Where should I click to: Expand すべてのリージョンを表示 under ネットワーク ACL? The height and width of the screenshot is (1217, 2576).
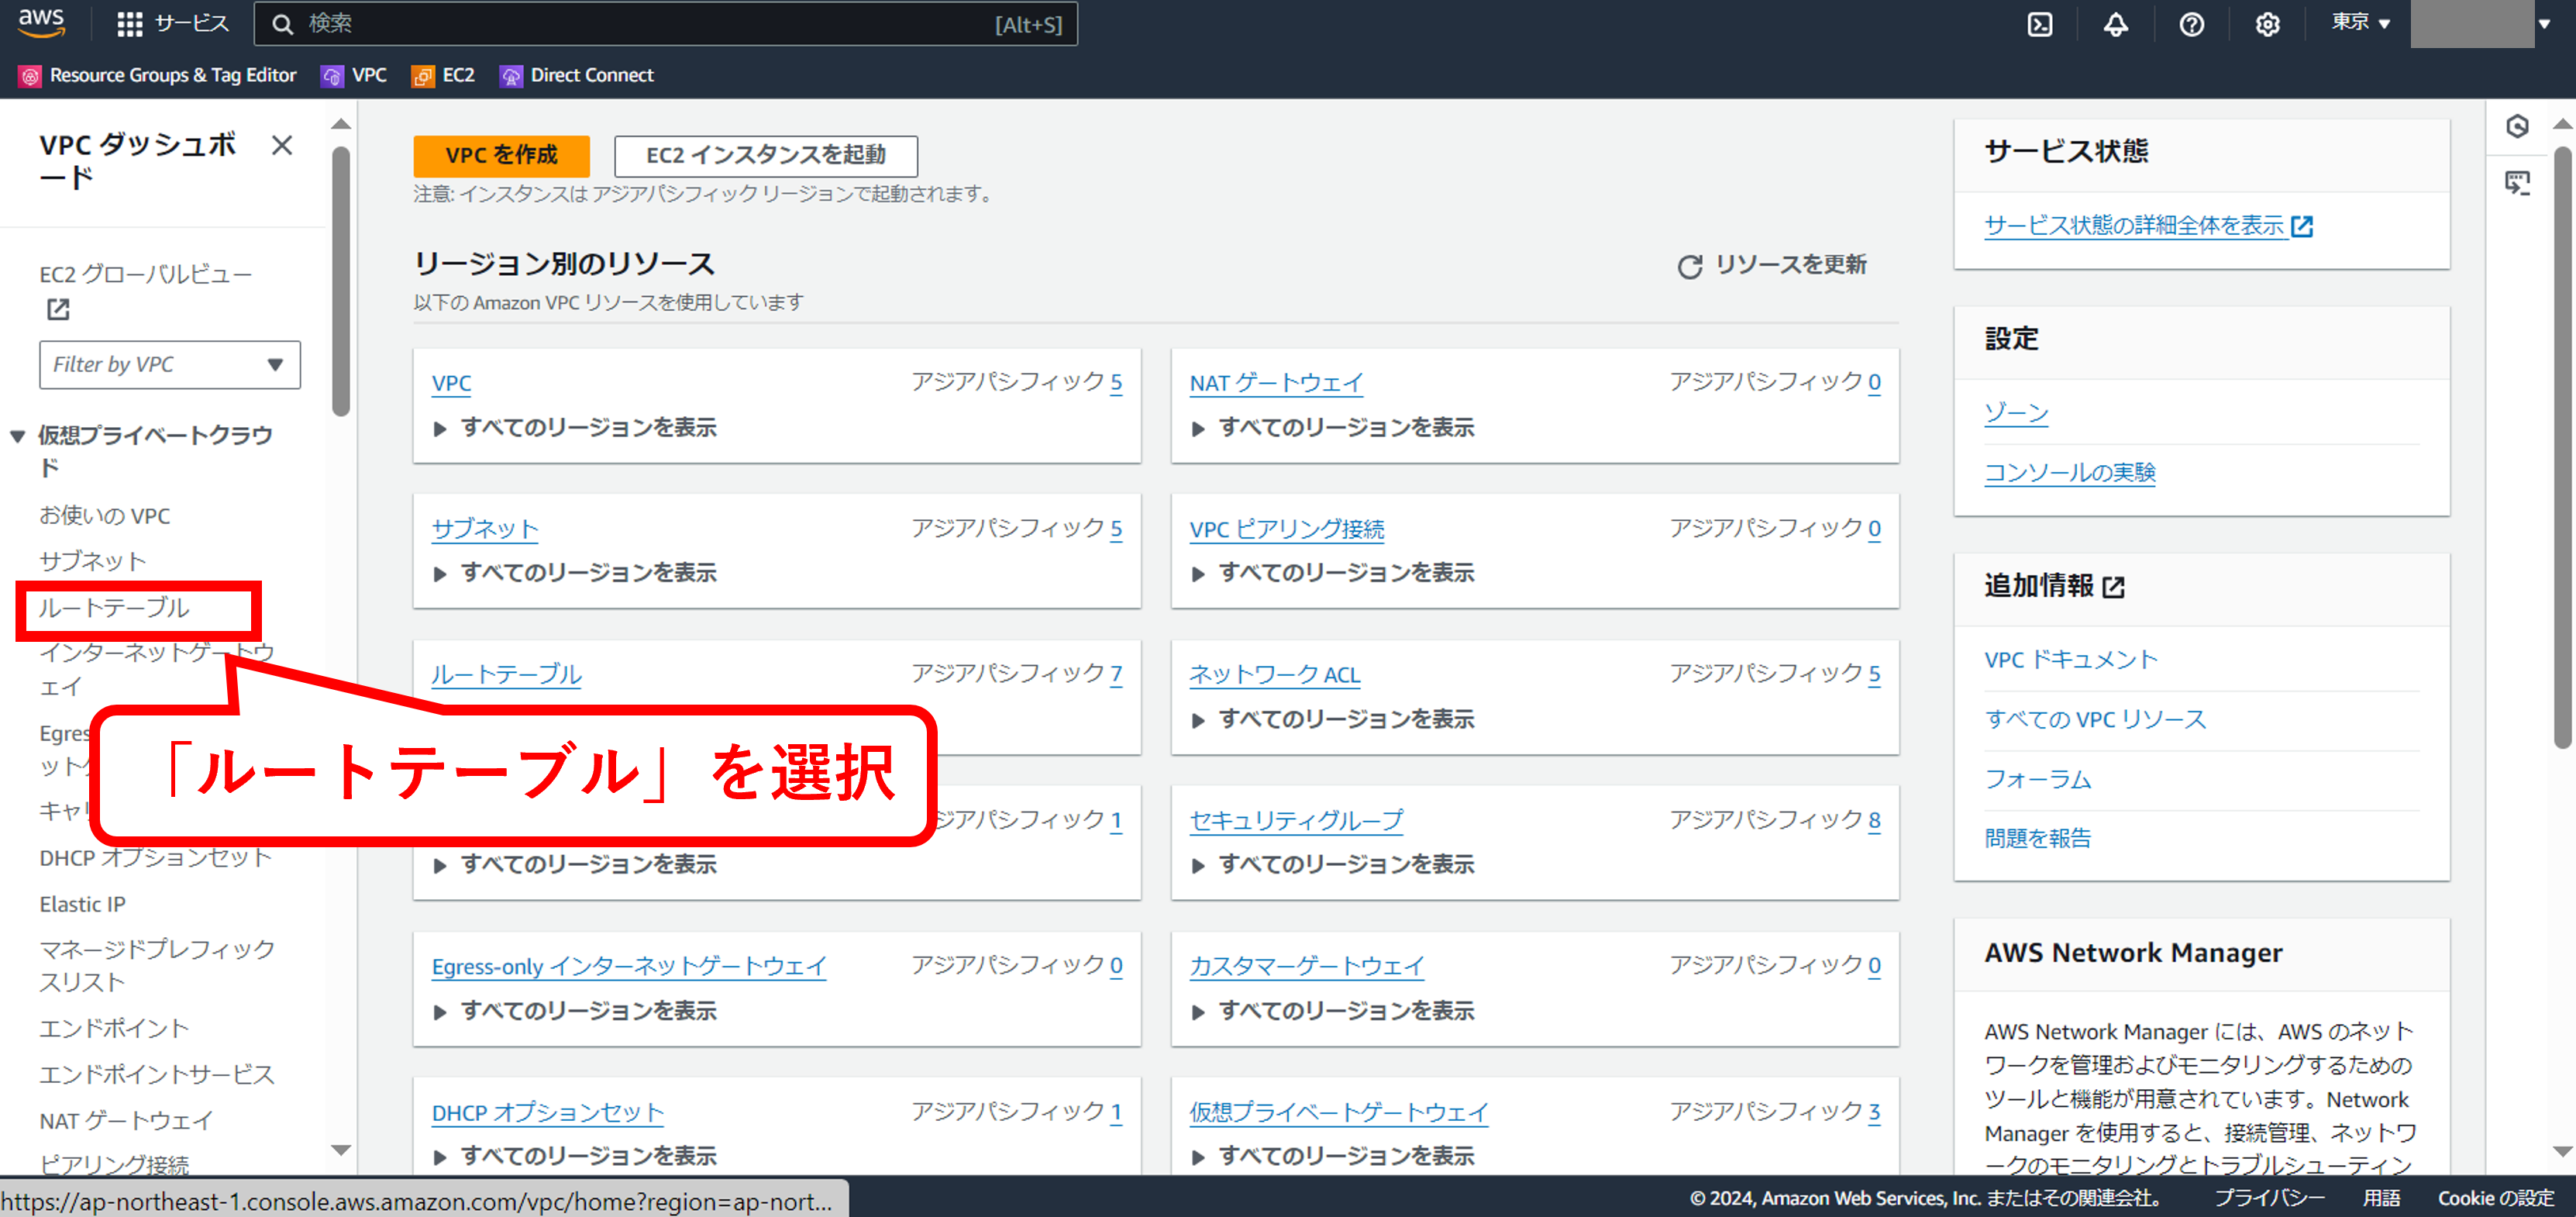(1334, 719)
